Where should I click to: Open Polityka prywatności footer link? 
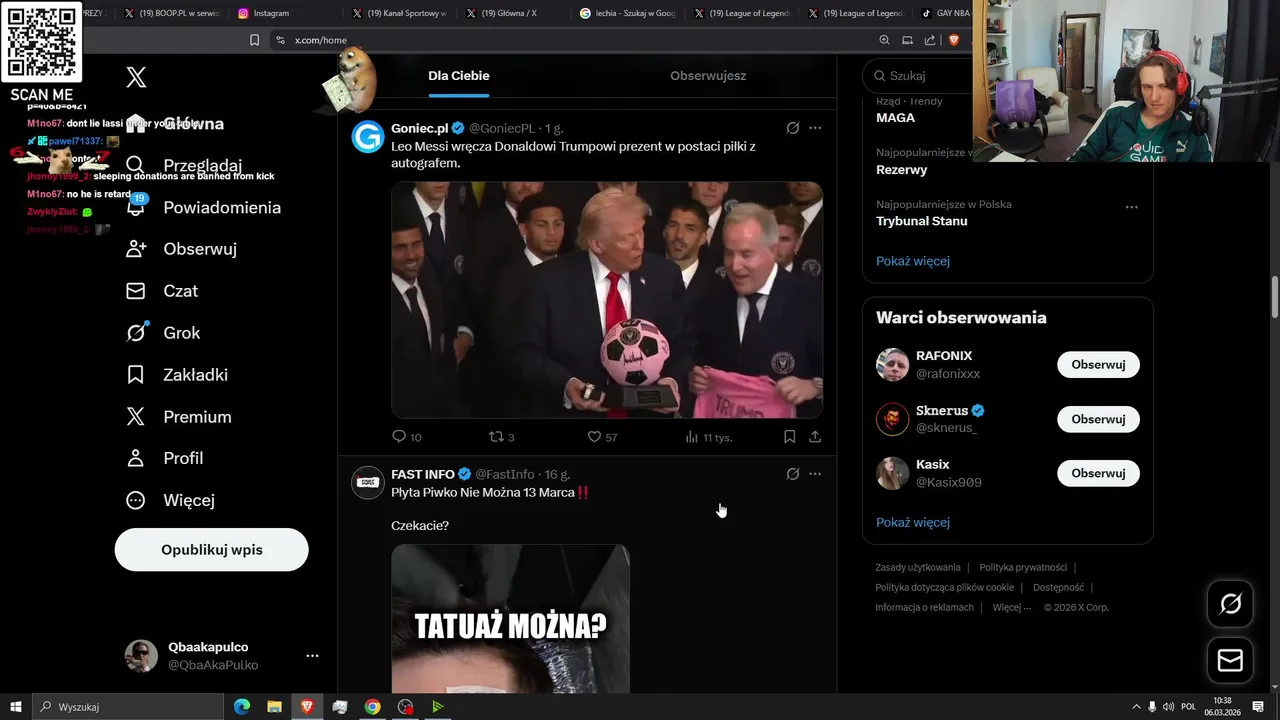click(x=1023, y=567)
